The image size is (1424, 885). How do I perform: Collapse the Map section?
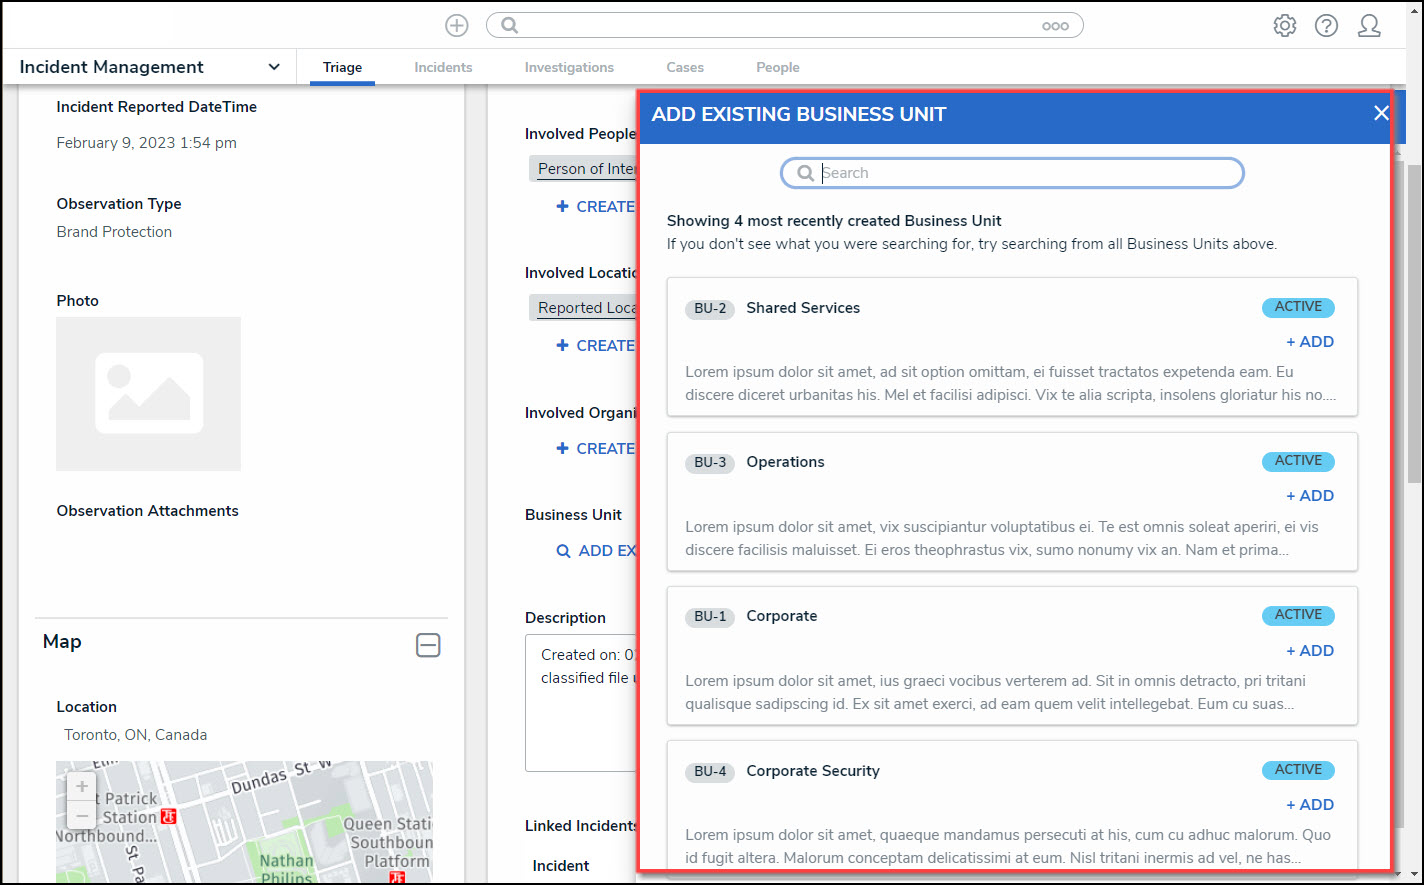pyautogui.click(x=428, y=646)
